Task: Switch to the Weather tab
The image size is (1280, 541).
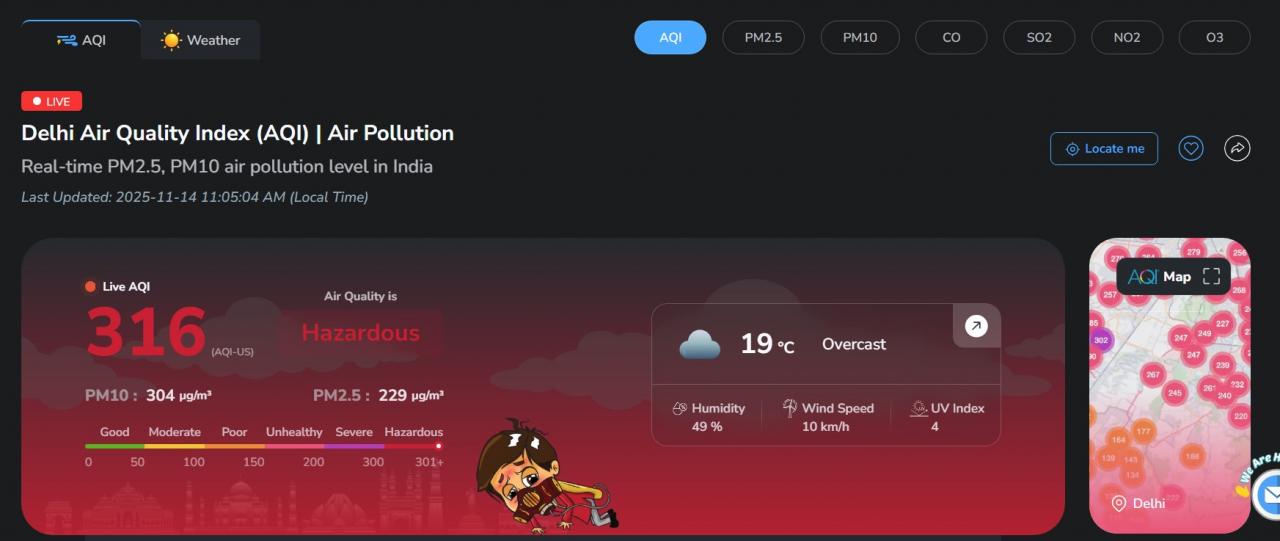Action: click(x=201, y=40)
